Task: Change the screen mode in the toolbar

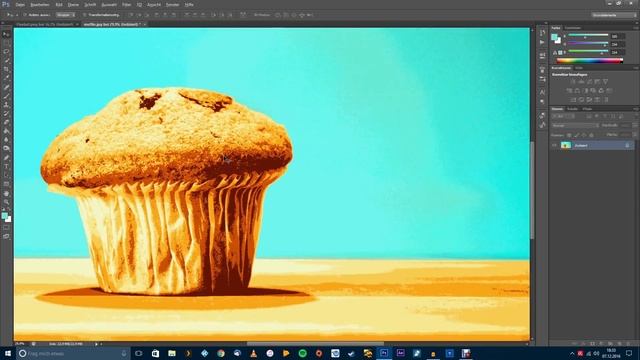Action: [x=7, y=236]
